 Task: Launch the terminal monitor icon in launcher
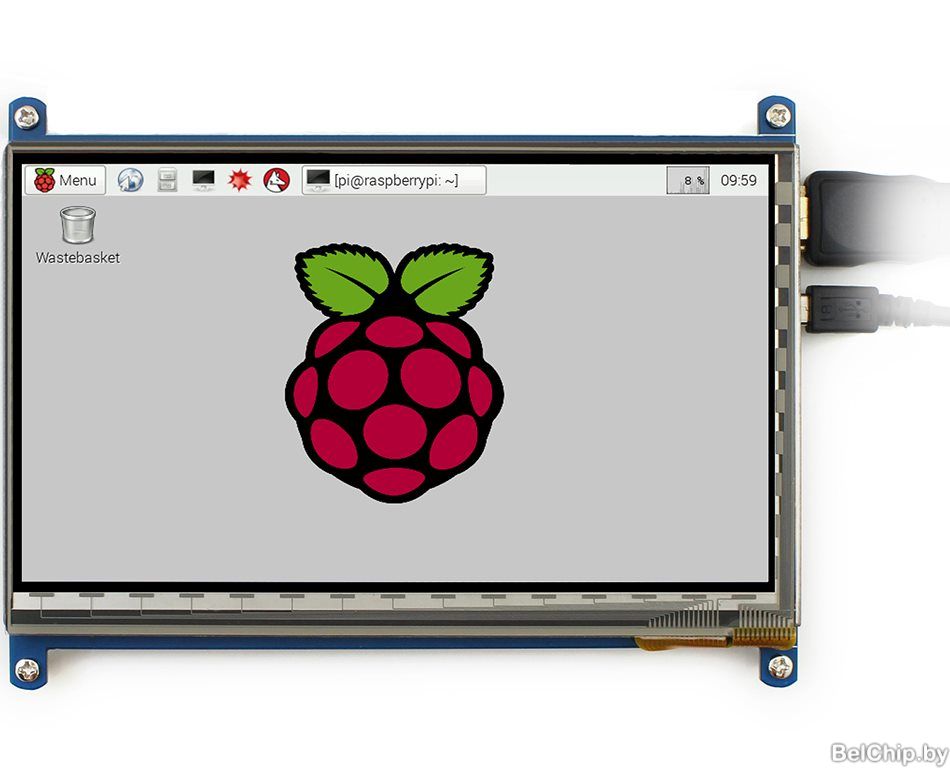pos(204,180)
